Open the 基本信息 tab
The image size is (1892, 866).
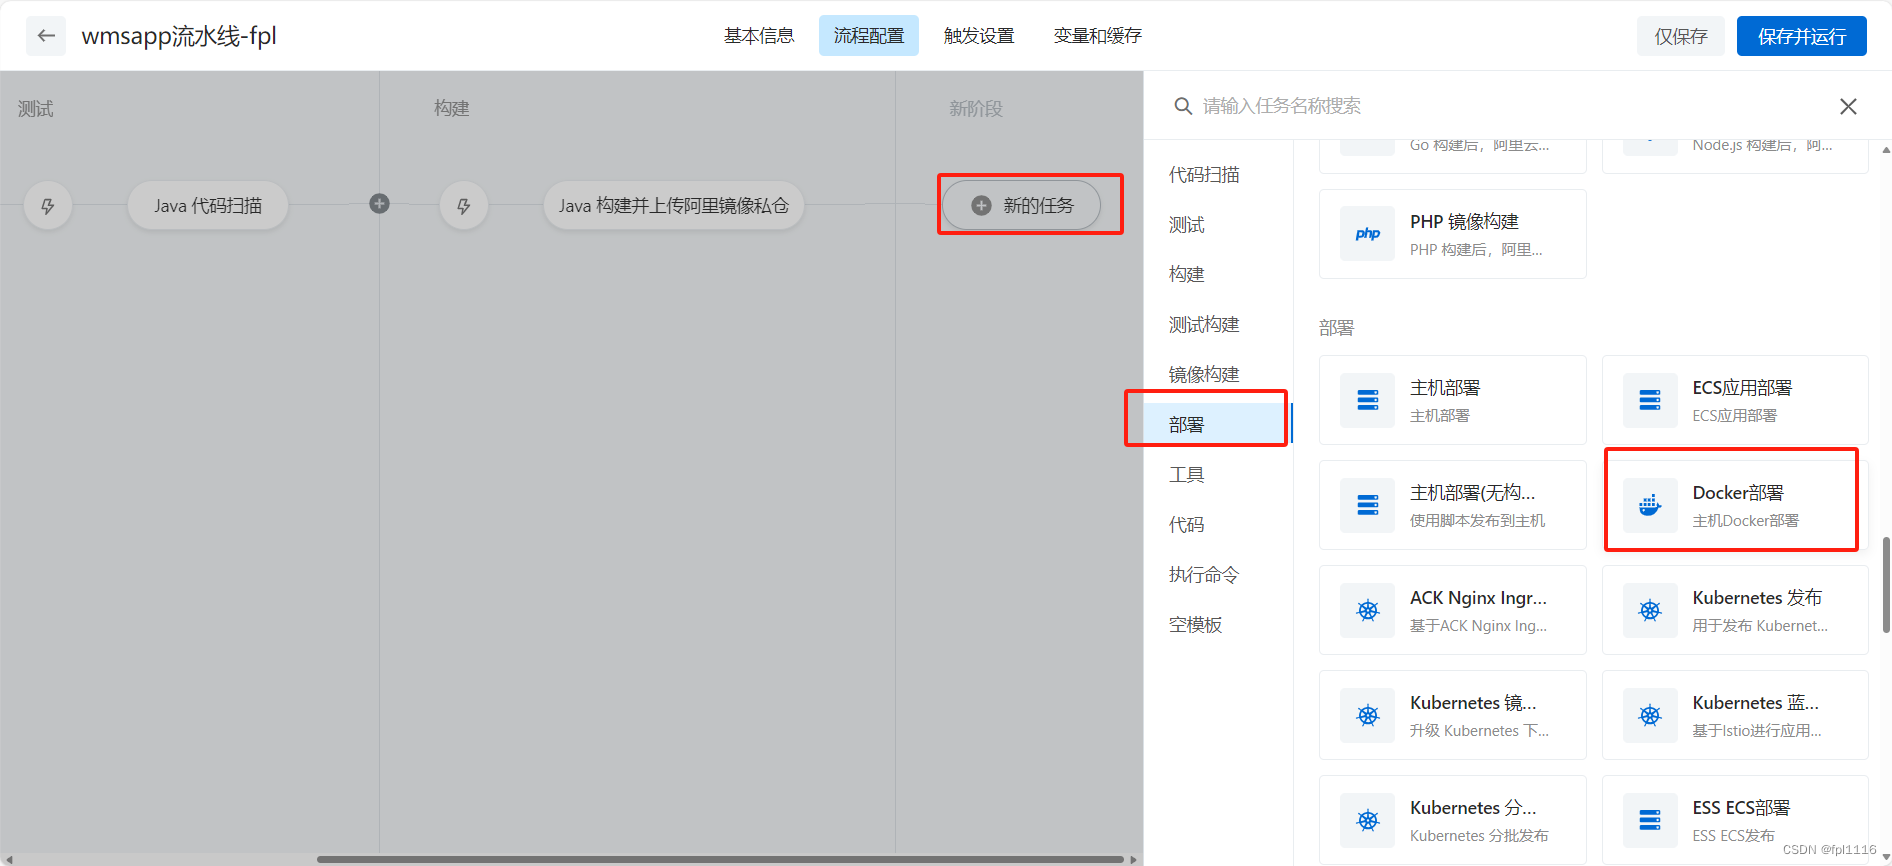coord(759,36)
